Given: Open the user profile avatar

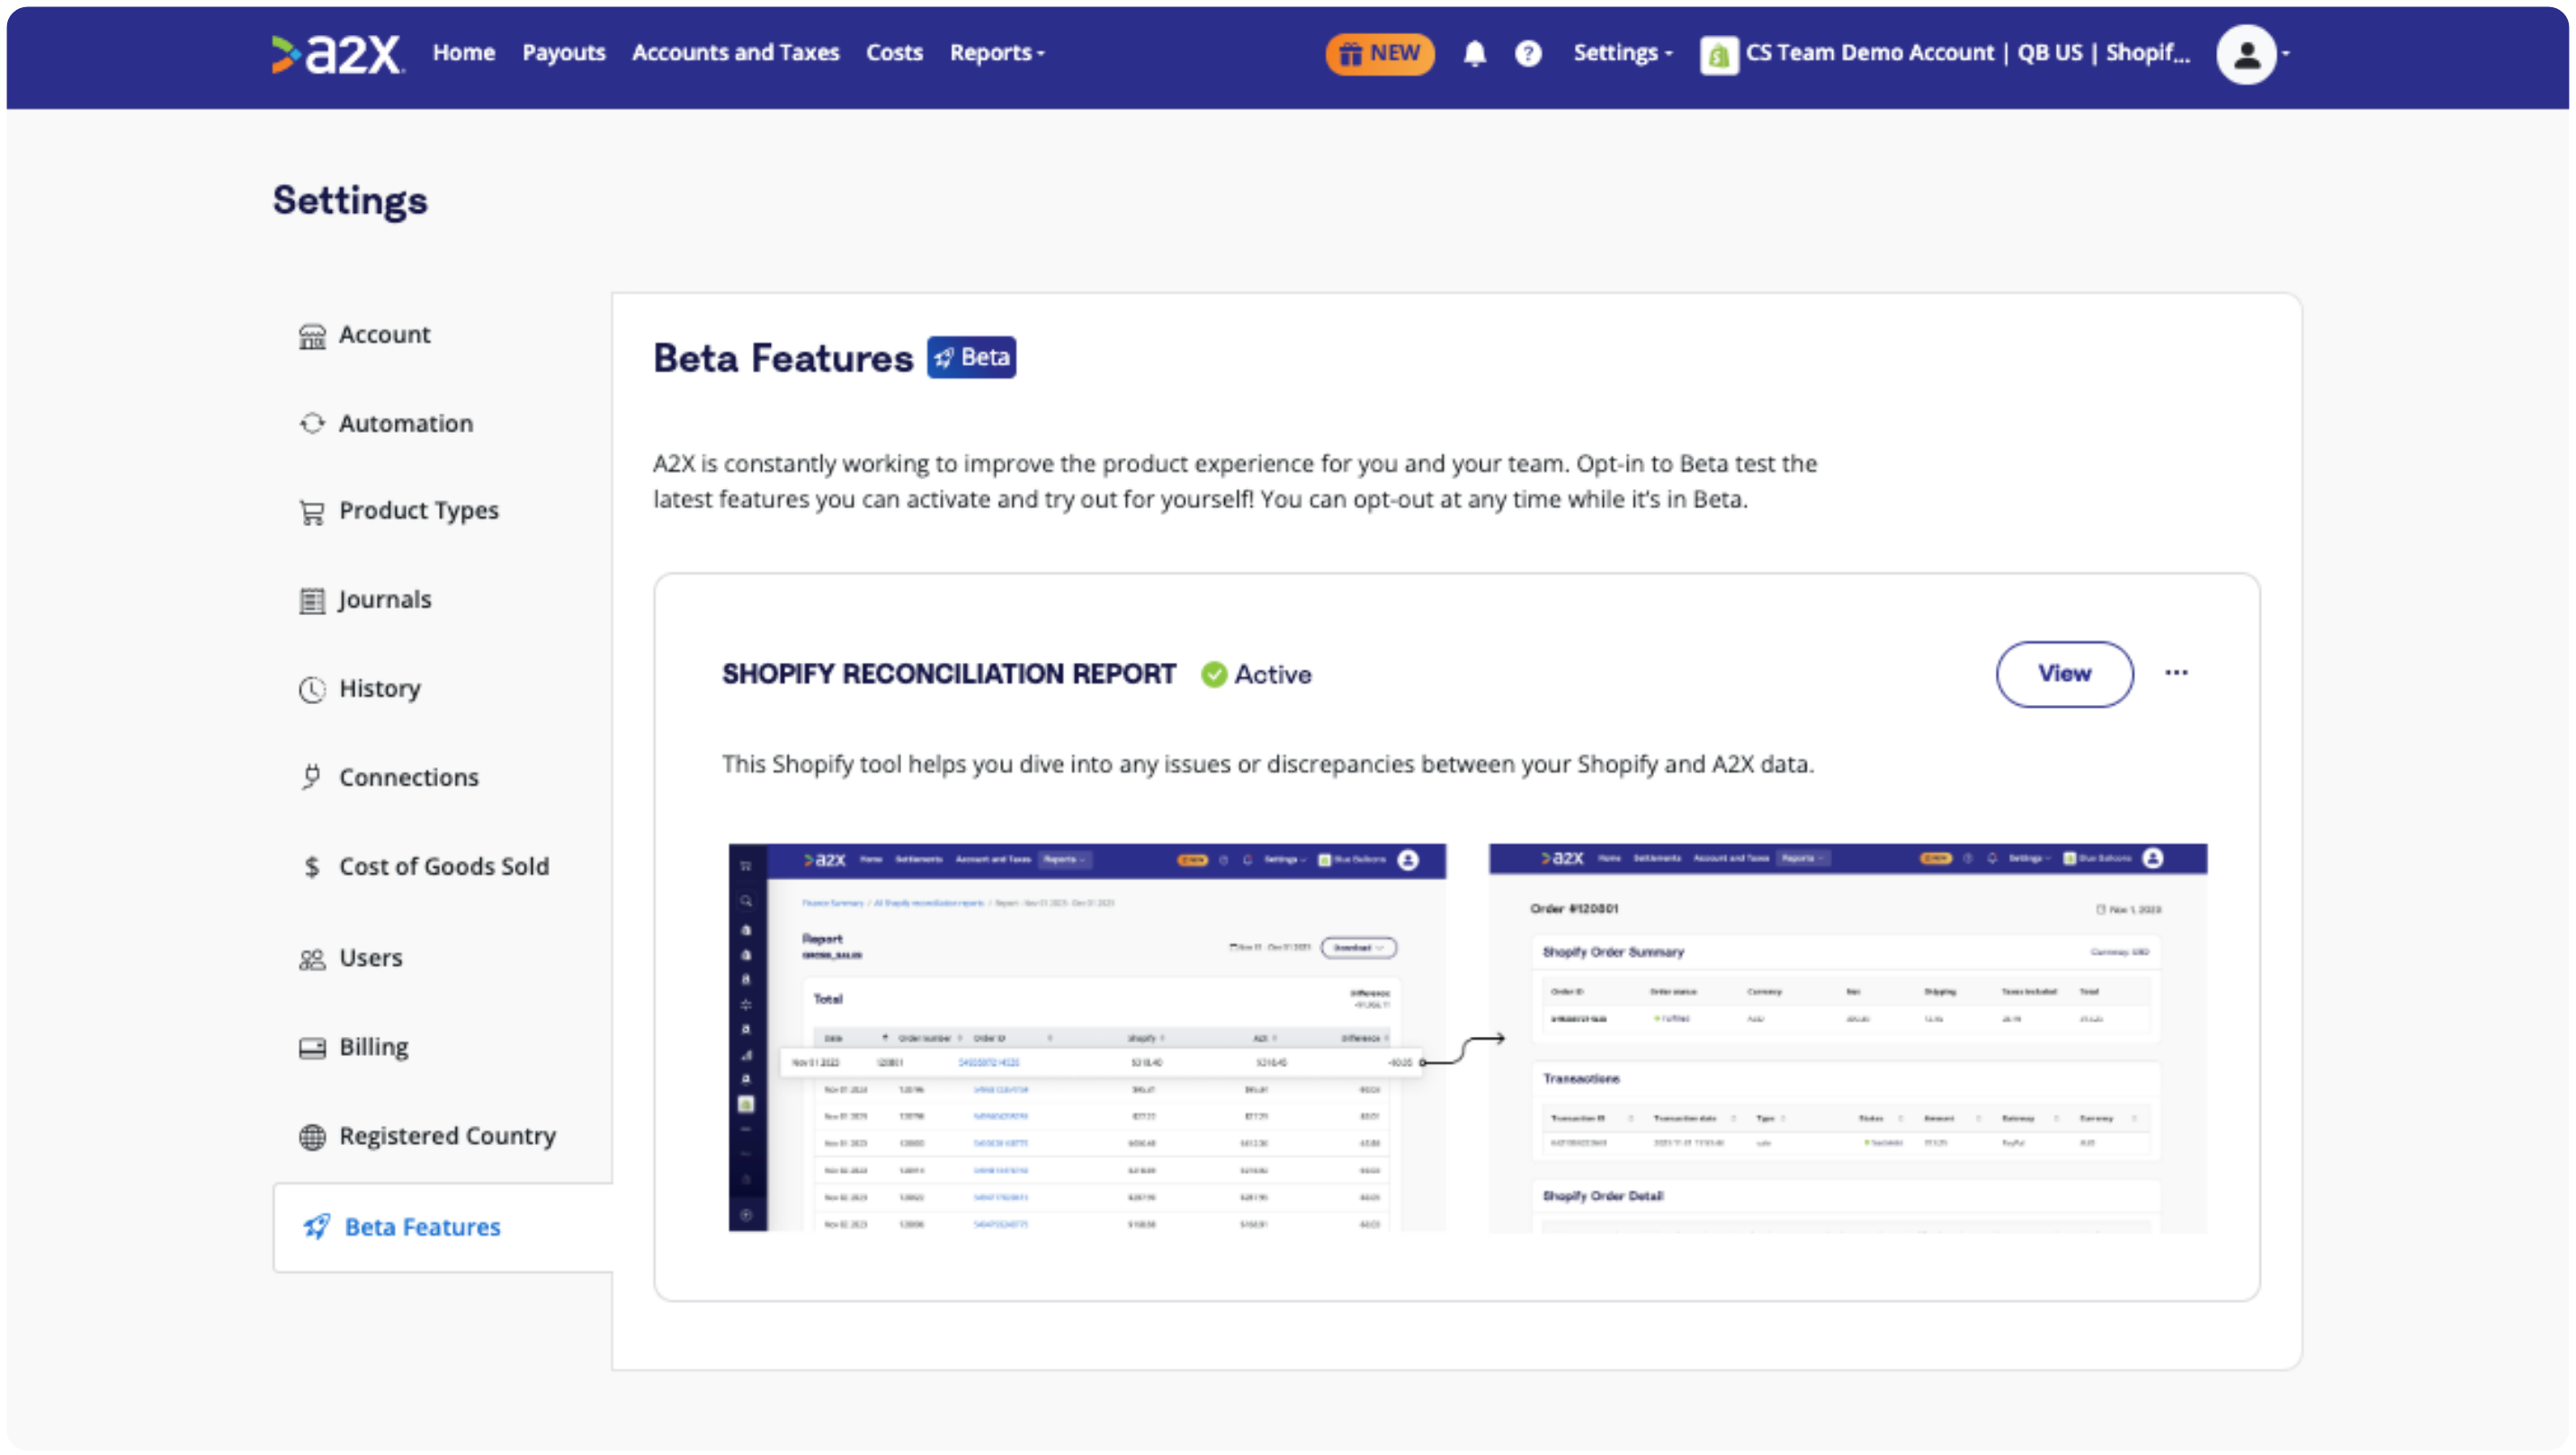Looking at the screenshot, I should coord(2246,54).
